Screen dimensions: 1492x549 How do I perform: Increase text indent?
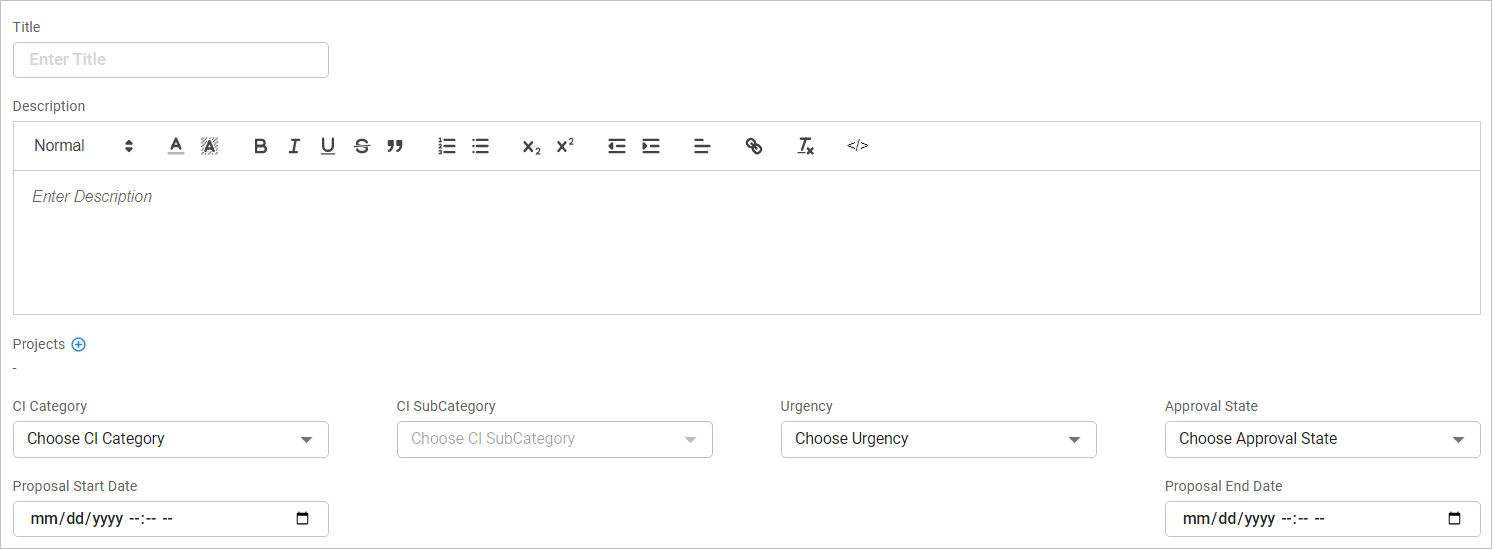(651, 146)
